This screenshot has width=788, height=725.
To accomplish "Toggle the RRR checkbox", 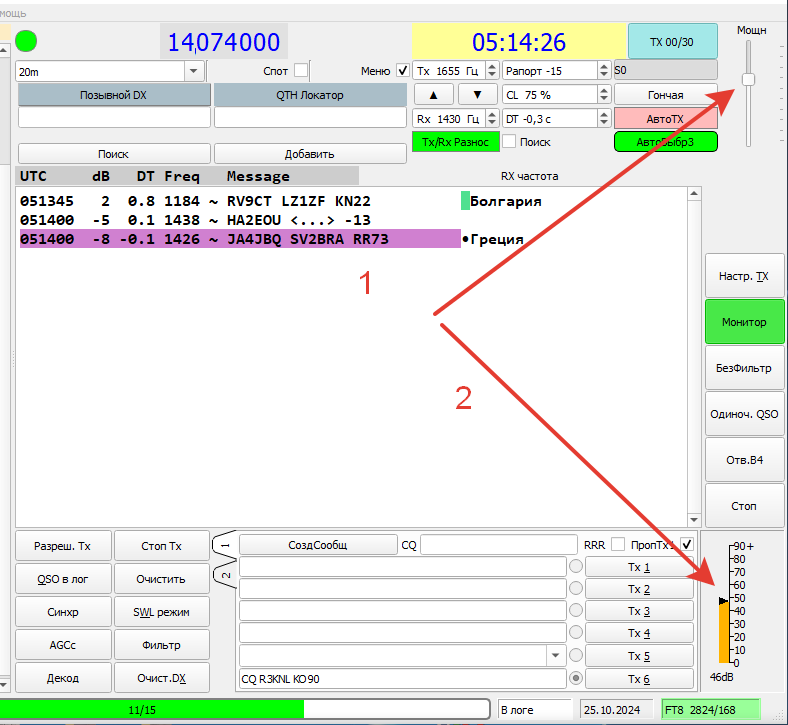I will coord(618,545).
